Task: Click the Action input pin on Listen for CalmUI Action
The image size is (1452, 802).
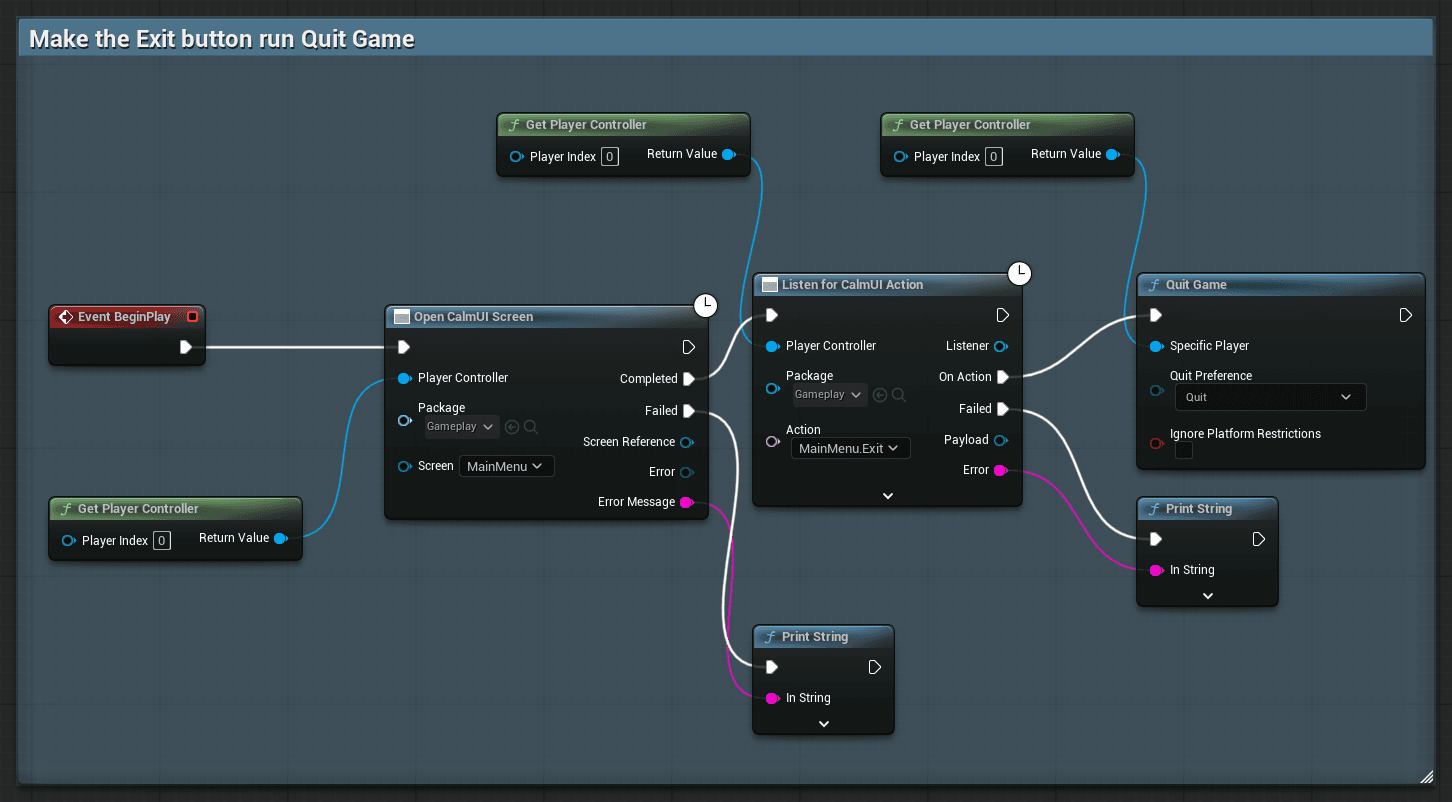Action: (x=773, y=442)
